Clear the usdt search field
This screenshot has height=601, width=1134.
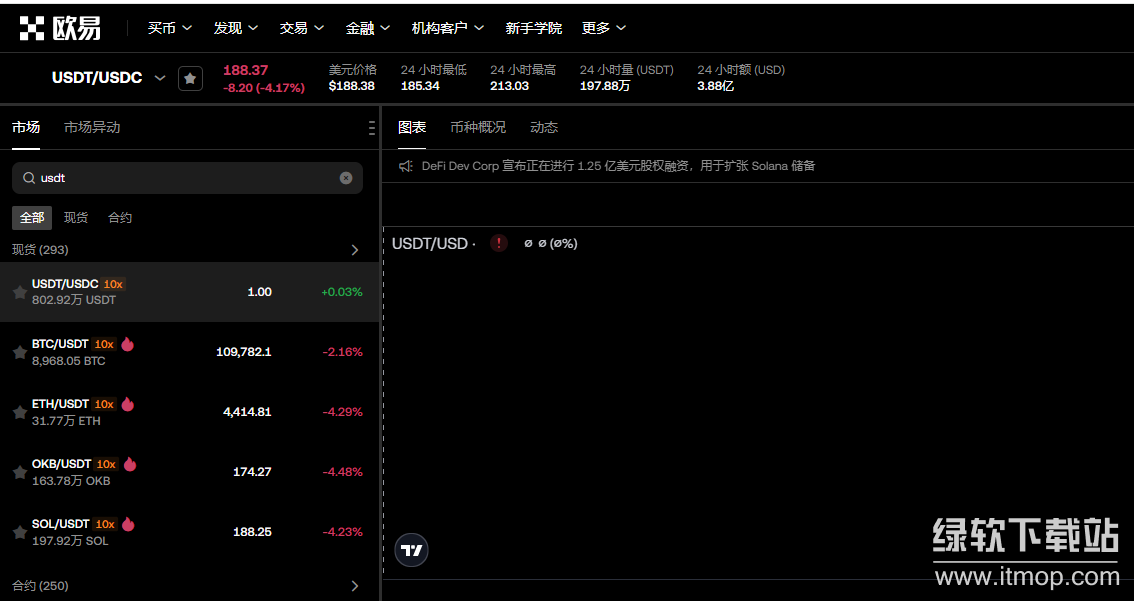[x=346, y=178]
